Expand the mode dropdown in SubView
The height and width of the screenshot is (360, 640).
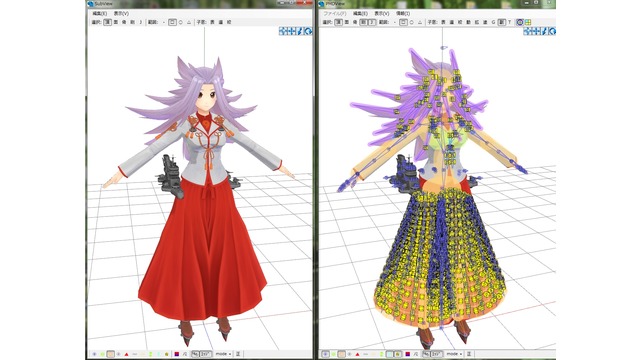(x=223, y=354)
